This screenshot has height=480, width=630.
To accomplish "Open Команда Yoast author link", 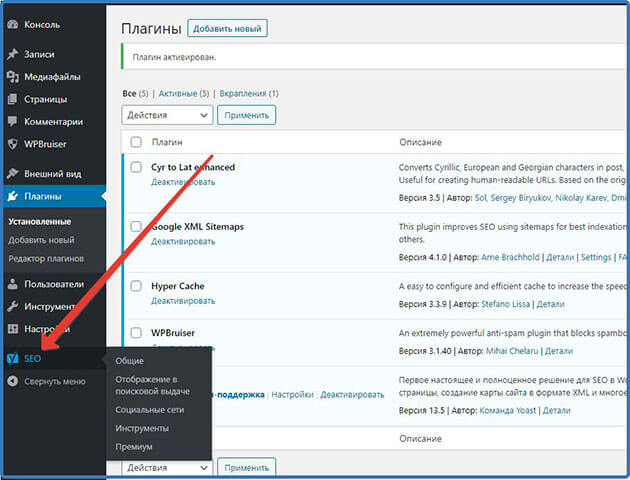I will (507, 410).
